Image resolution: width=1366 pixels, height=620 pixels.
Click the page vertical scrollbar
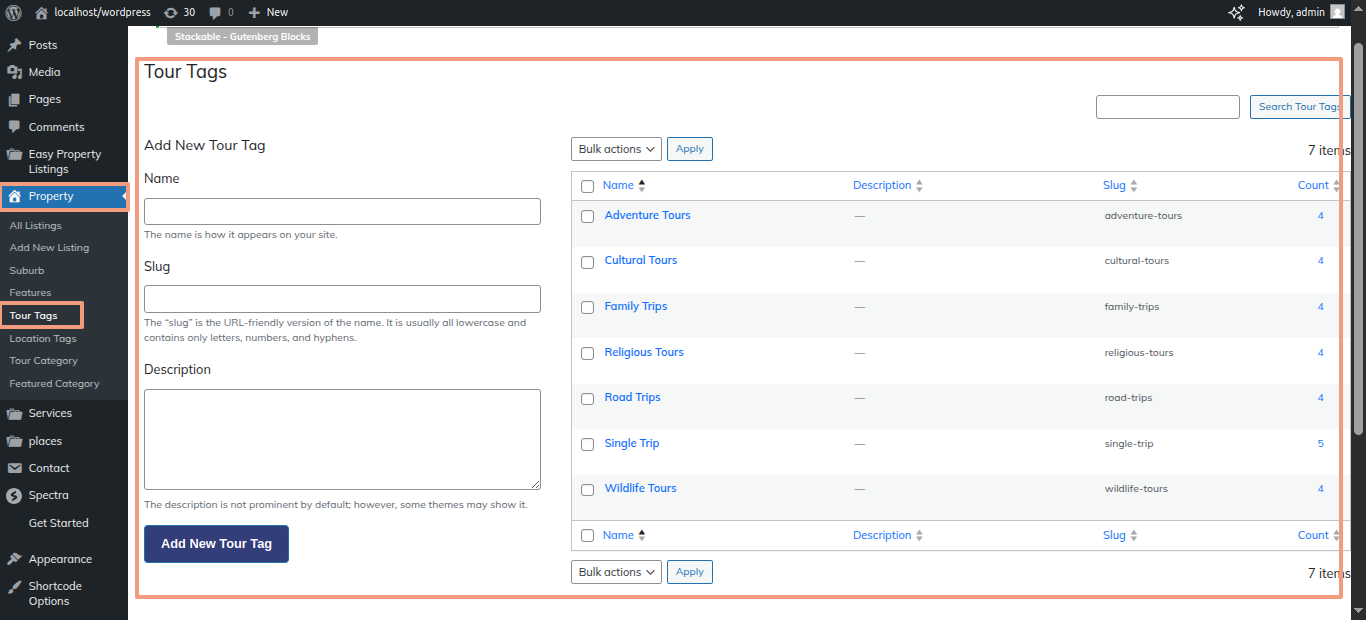(x=1358, y=238)
